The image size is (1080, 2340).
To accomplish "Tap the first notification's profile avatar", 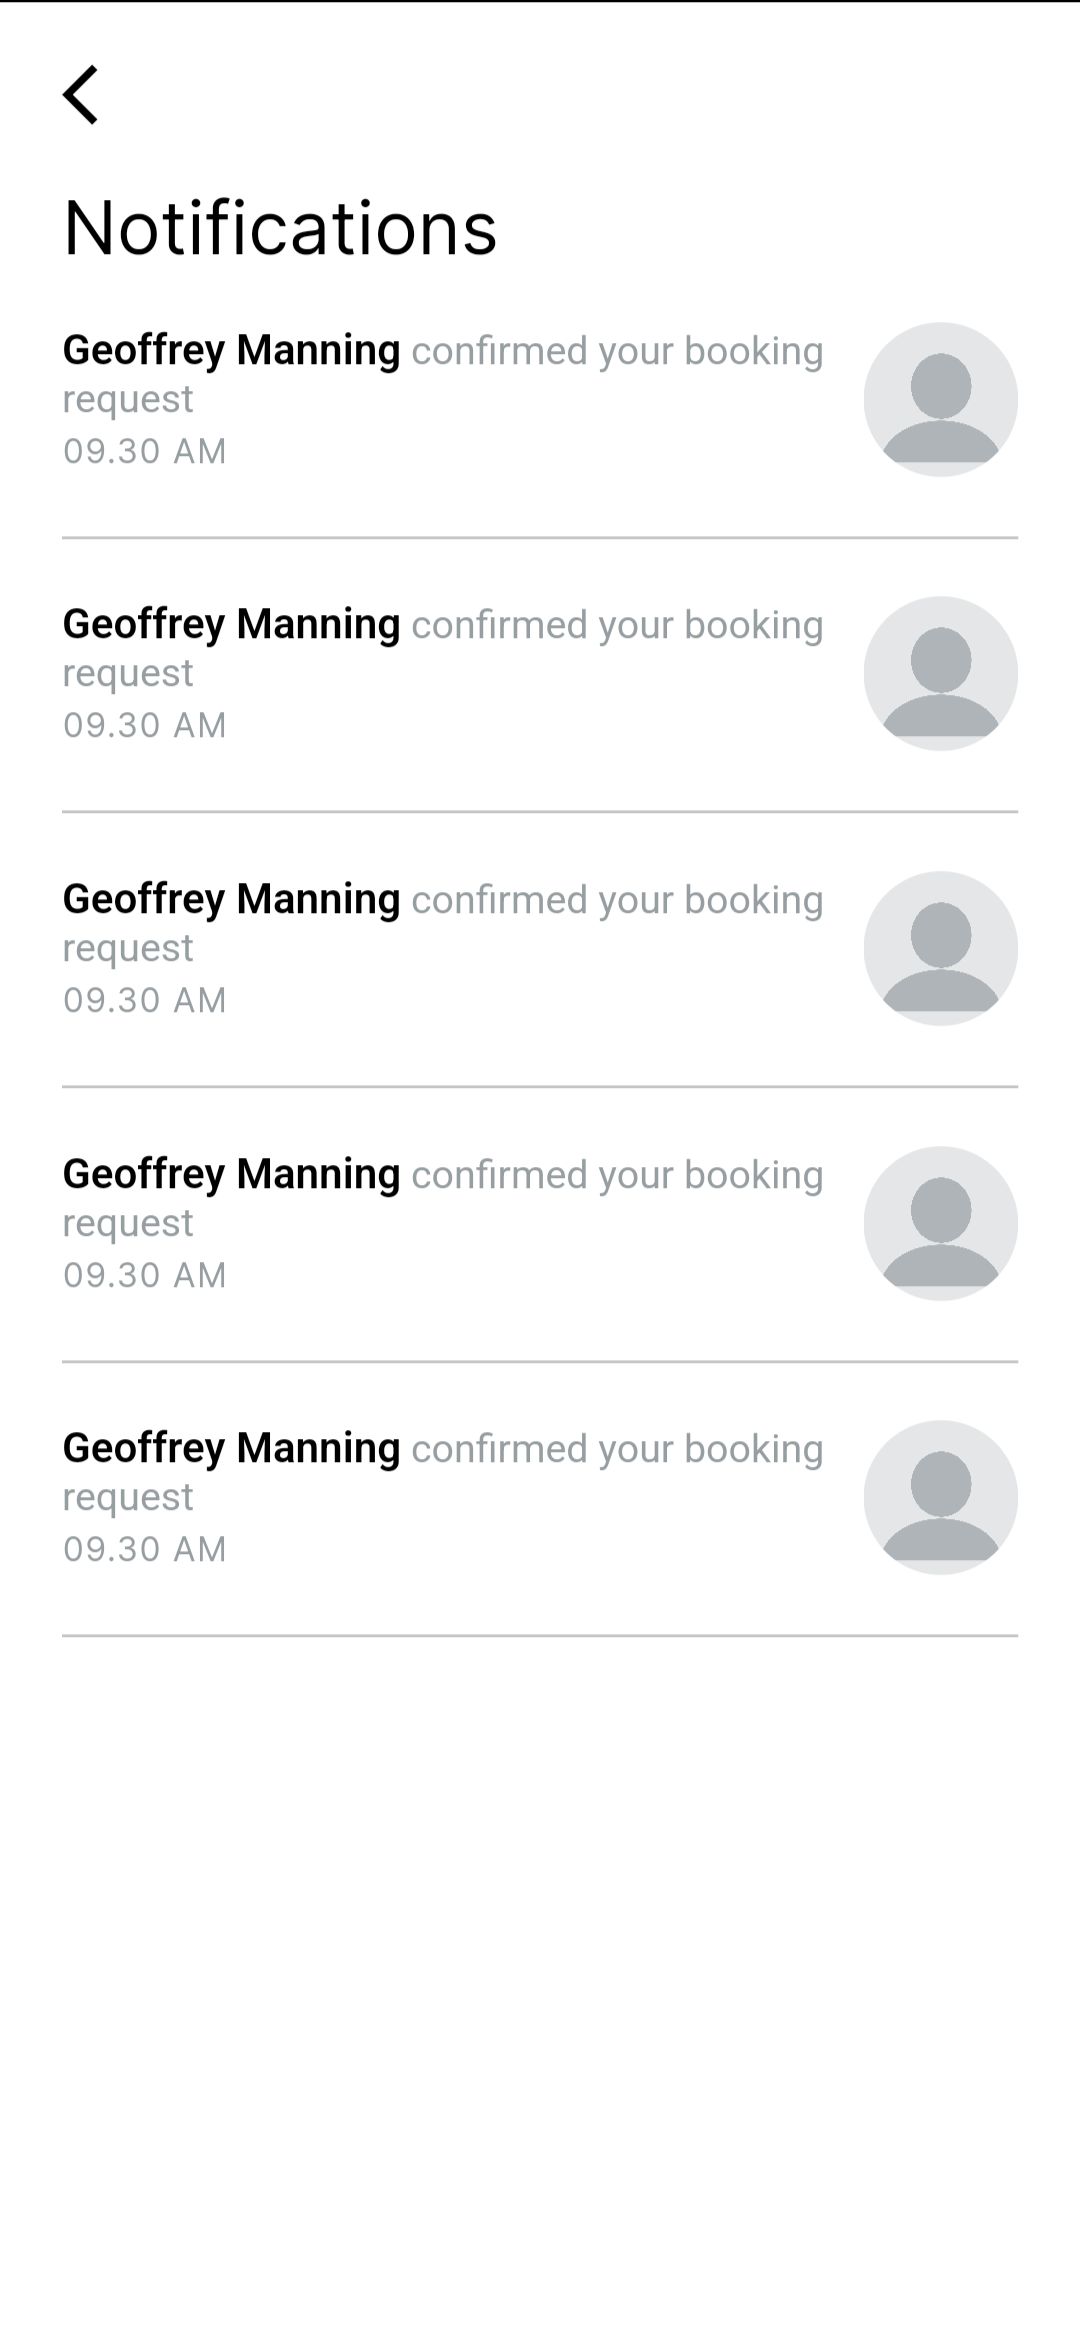I will click(940, 399).
